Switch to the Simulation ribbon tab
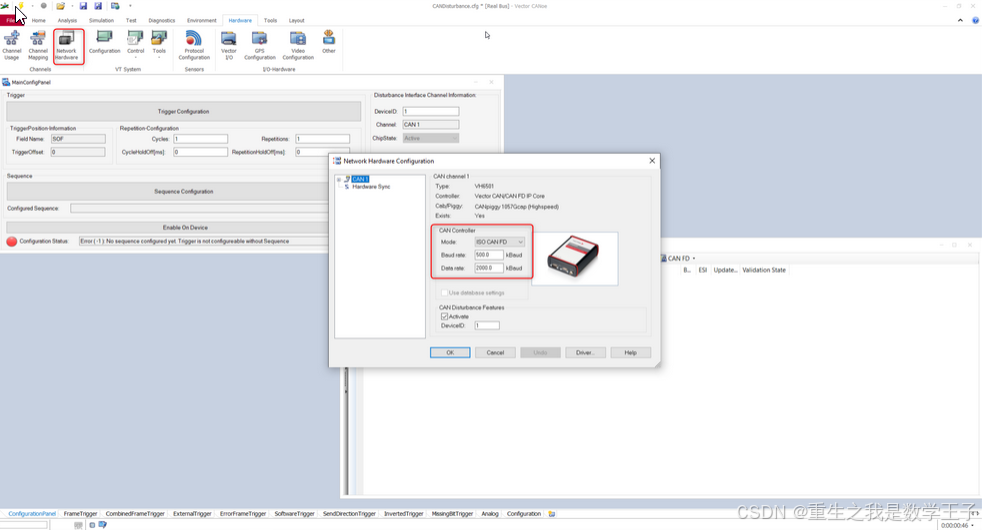Screen dimensions: 982x530 point(101,21)
